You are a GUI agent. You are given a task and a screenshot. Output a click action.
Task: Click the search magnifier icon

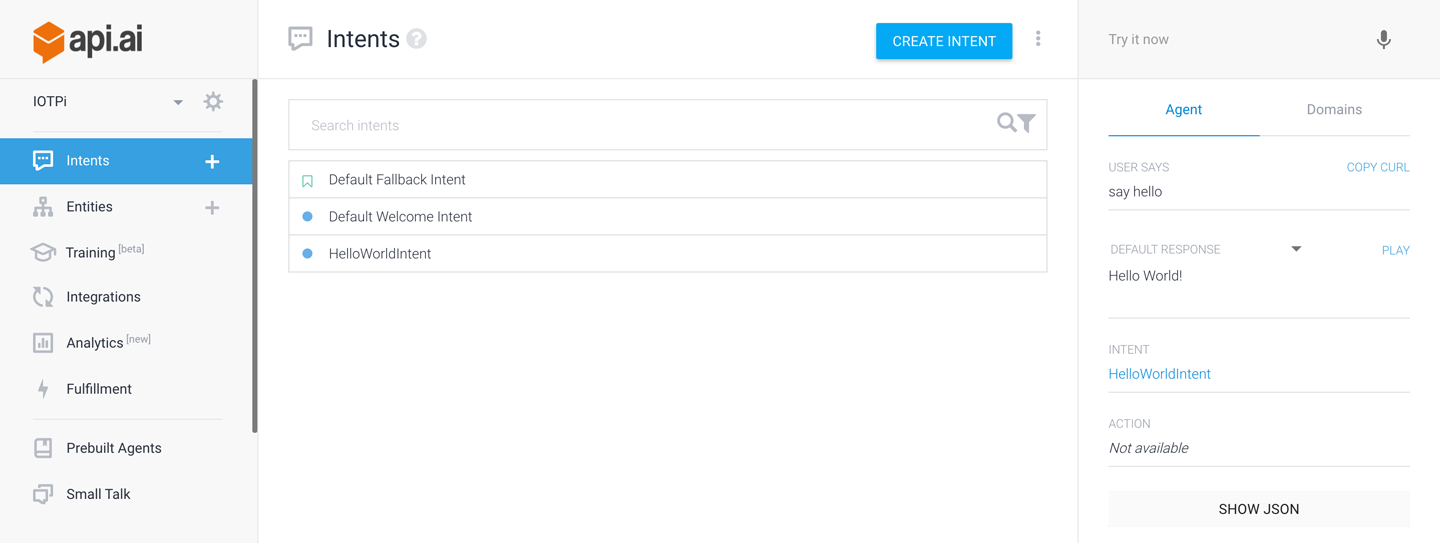[1006, 123]
